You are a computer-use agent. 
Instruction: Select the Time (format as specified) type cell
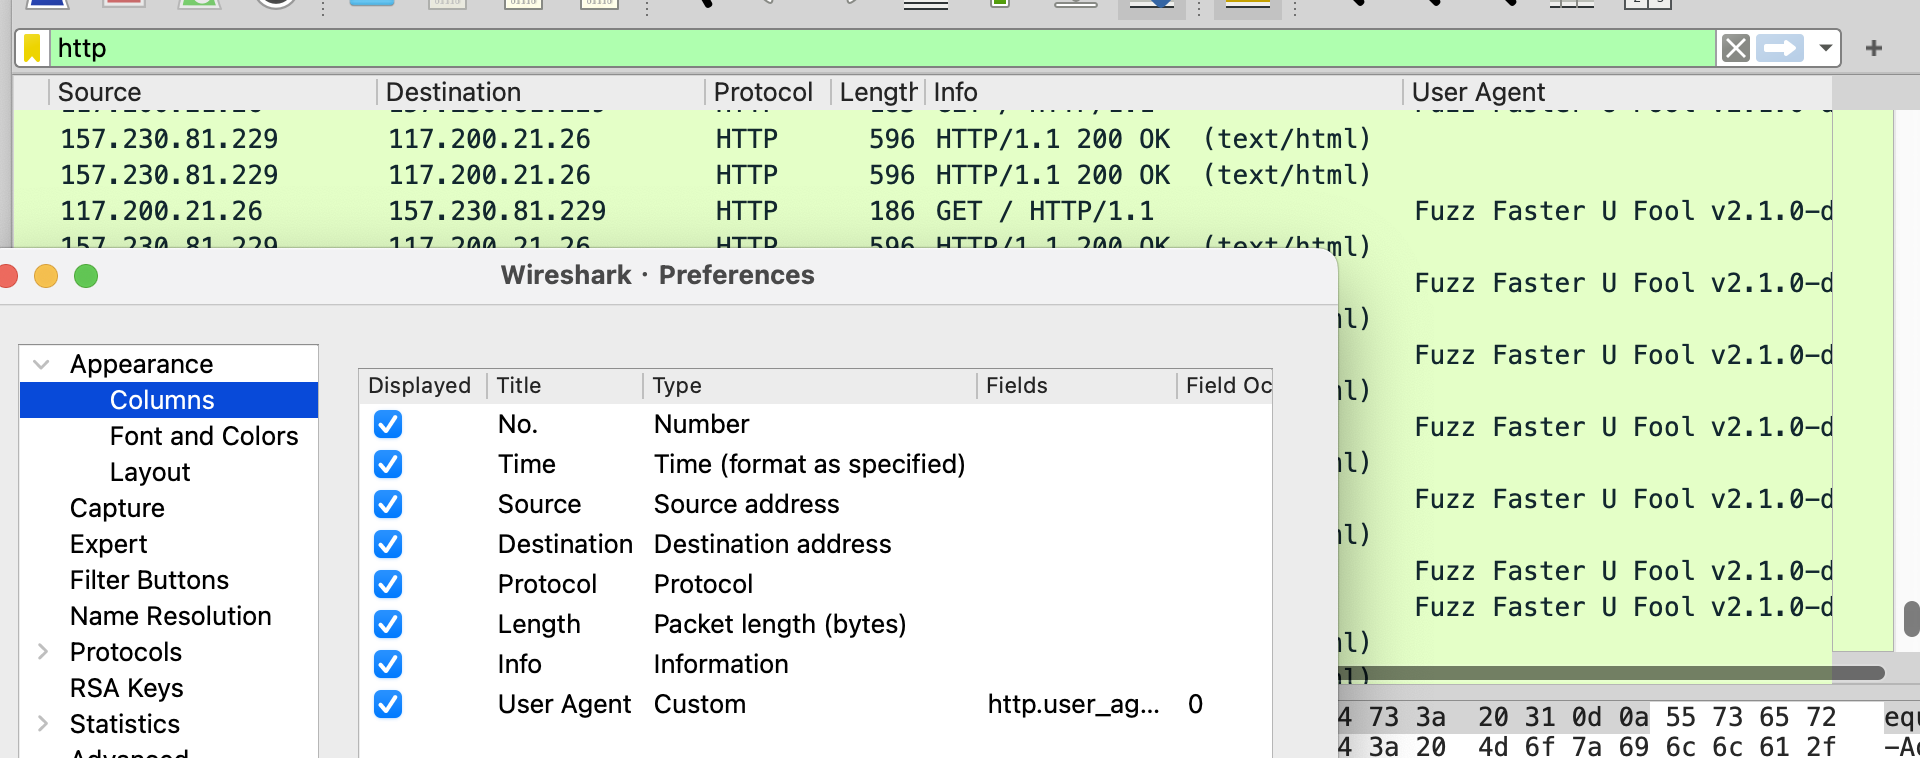(809, 464)
